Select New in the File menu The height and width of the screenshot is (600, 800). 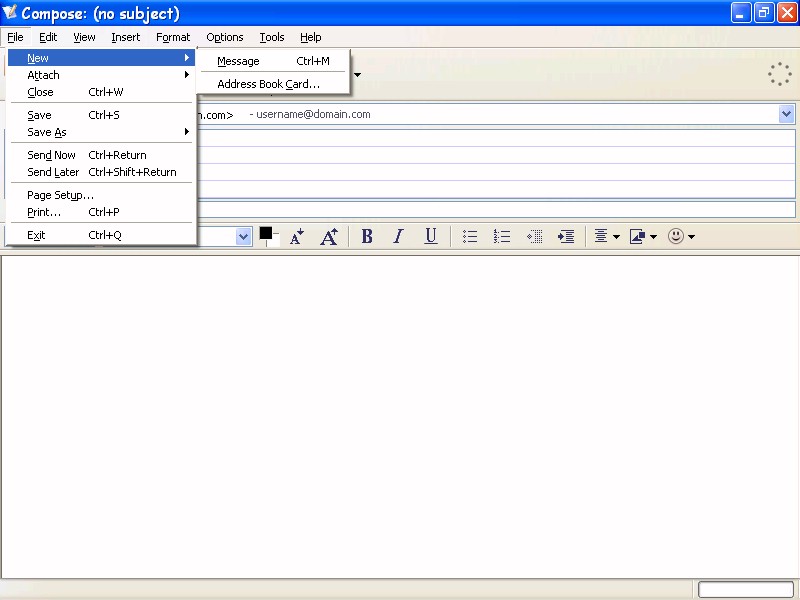[x=102, y=58]
